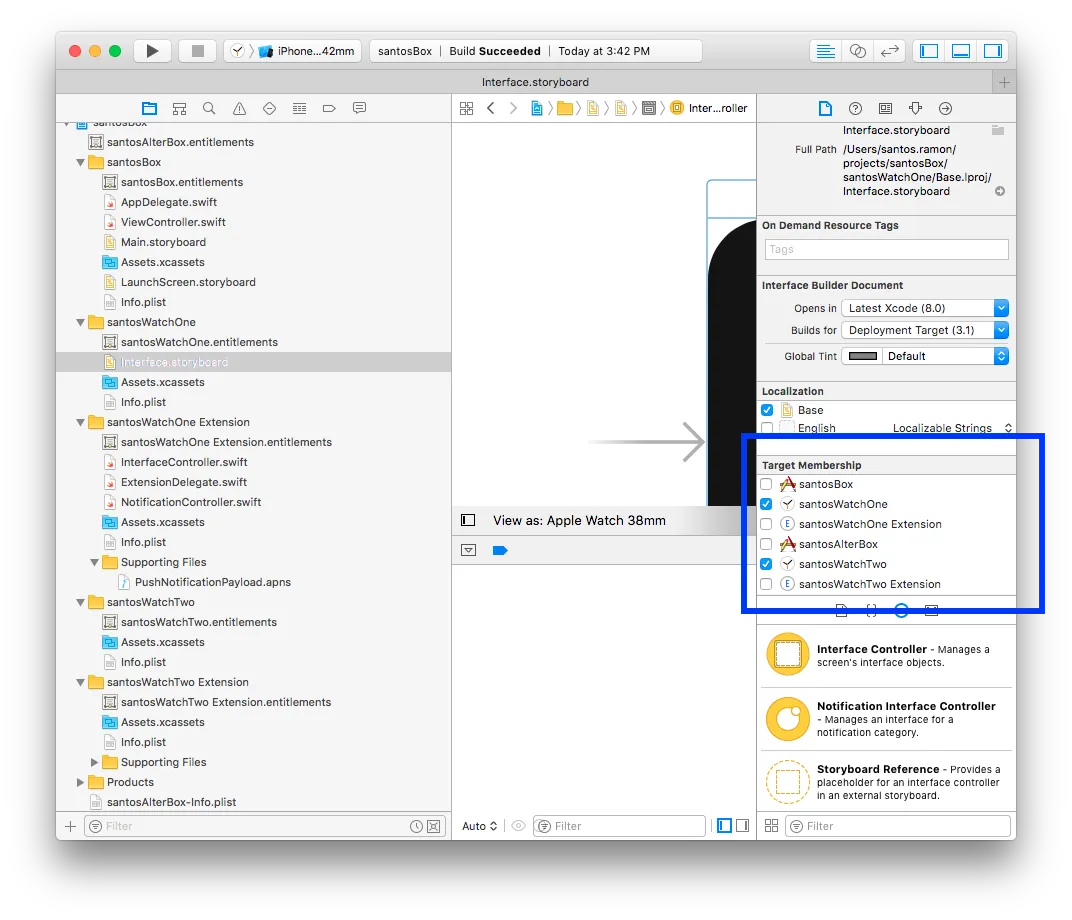The height and width of the screenshot is (920, 1072).
Task: Collapse the santosWatchOne Extension folder
Action: [x=80, y=422]
